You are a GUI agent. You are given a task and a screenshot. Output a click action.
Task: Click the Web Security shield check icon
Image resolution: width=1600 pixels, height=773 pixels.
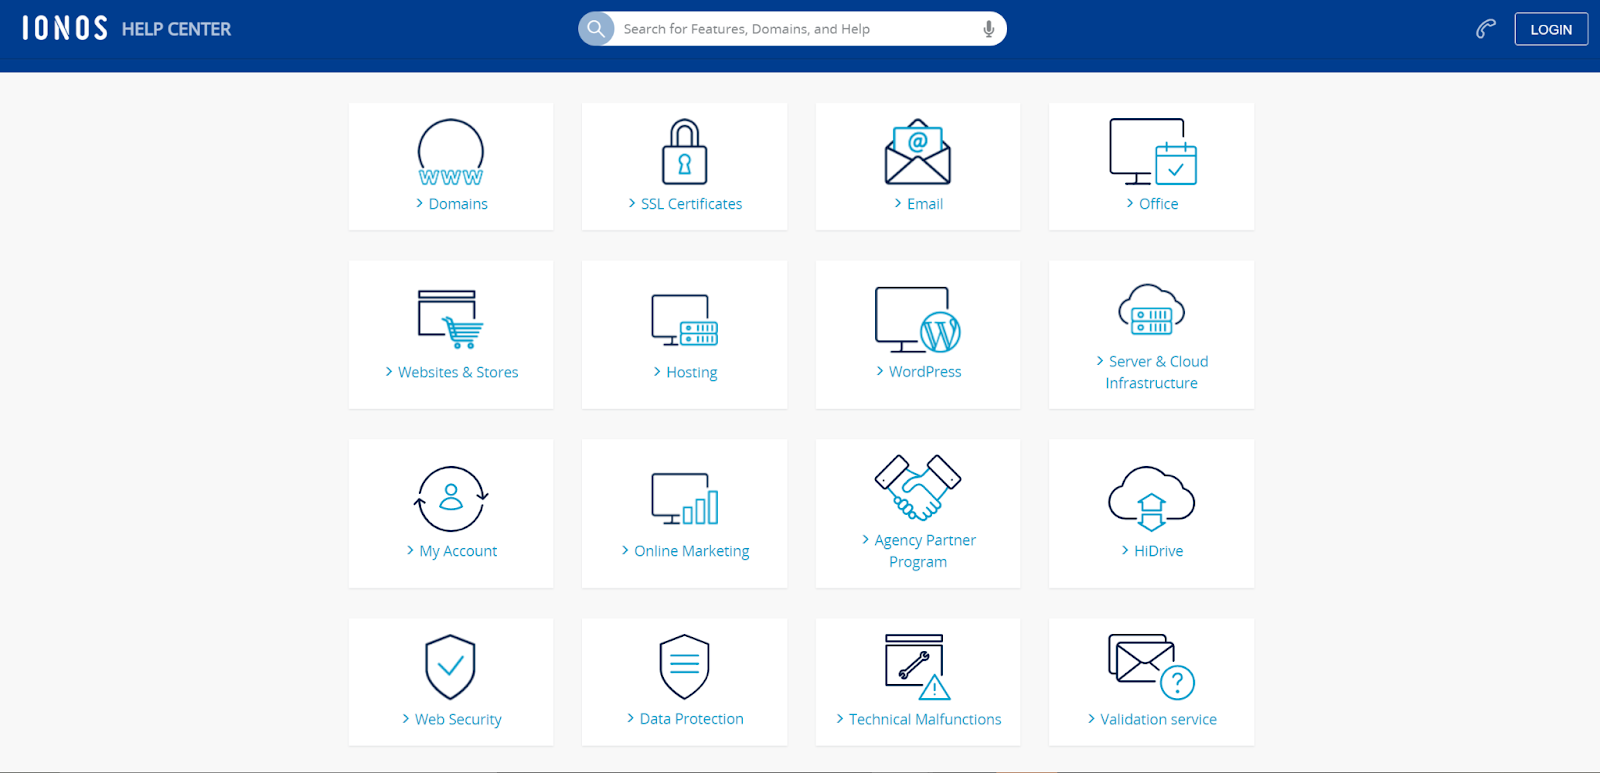point(451,667)
